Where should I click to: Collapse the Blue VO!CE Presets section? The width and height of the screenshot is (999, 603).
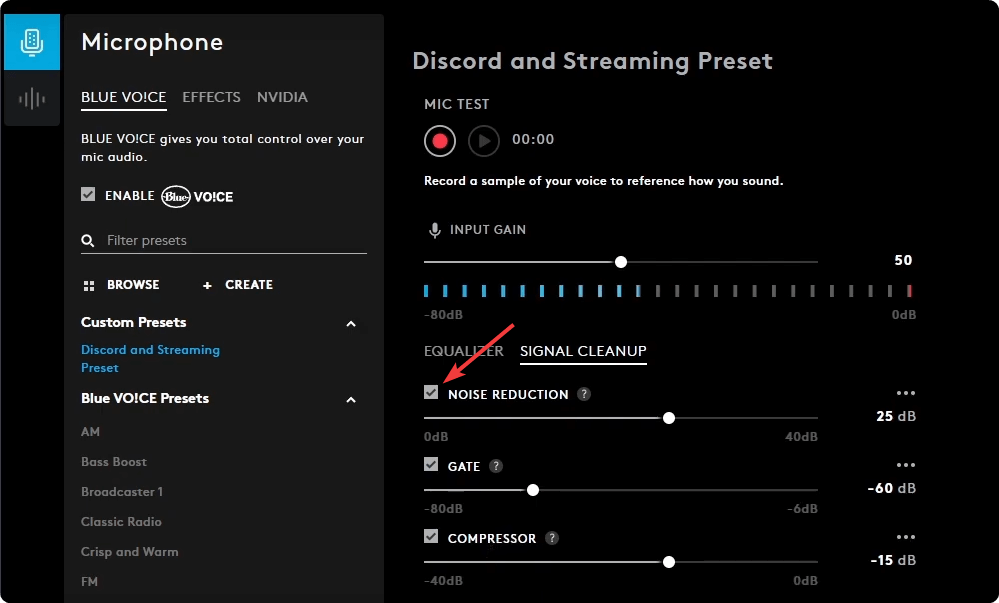pos(350,400)
